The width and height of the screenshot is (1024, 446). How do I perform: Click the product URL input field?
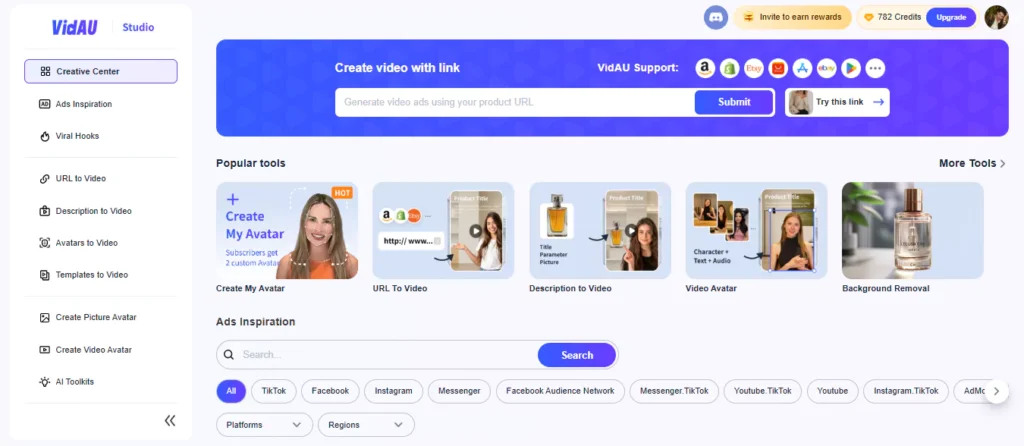pos(515,102)
